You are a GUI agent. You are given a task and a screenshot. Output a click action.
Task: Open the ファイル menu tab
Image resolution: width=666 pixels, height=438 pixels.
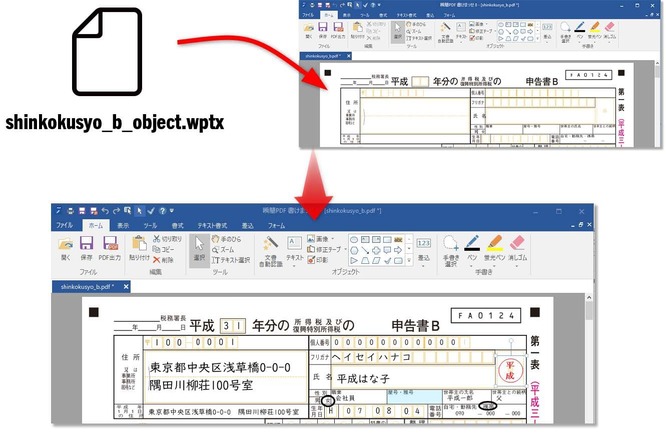click(64, 226)
